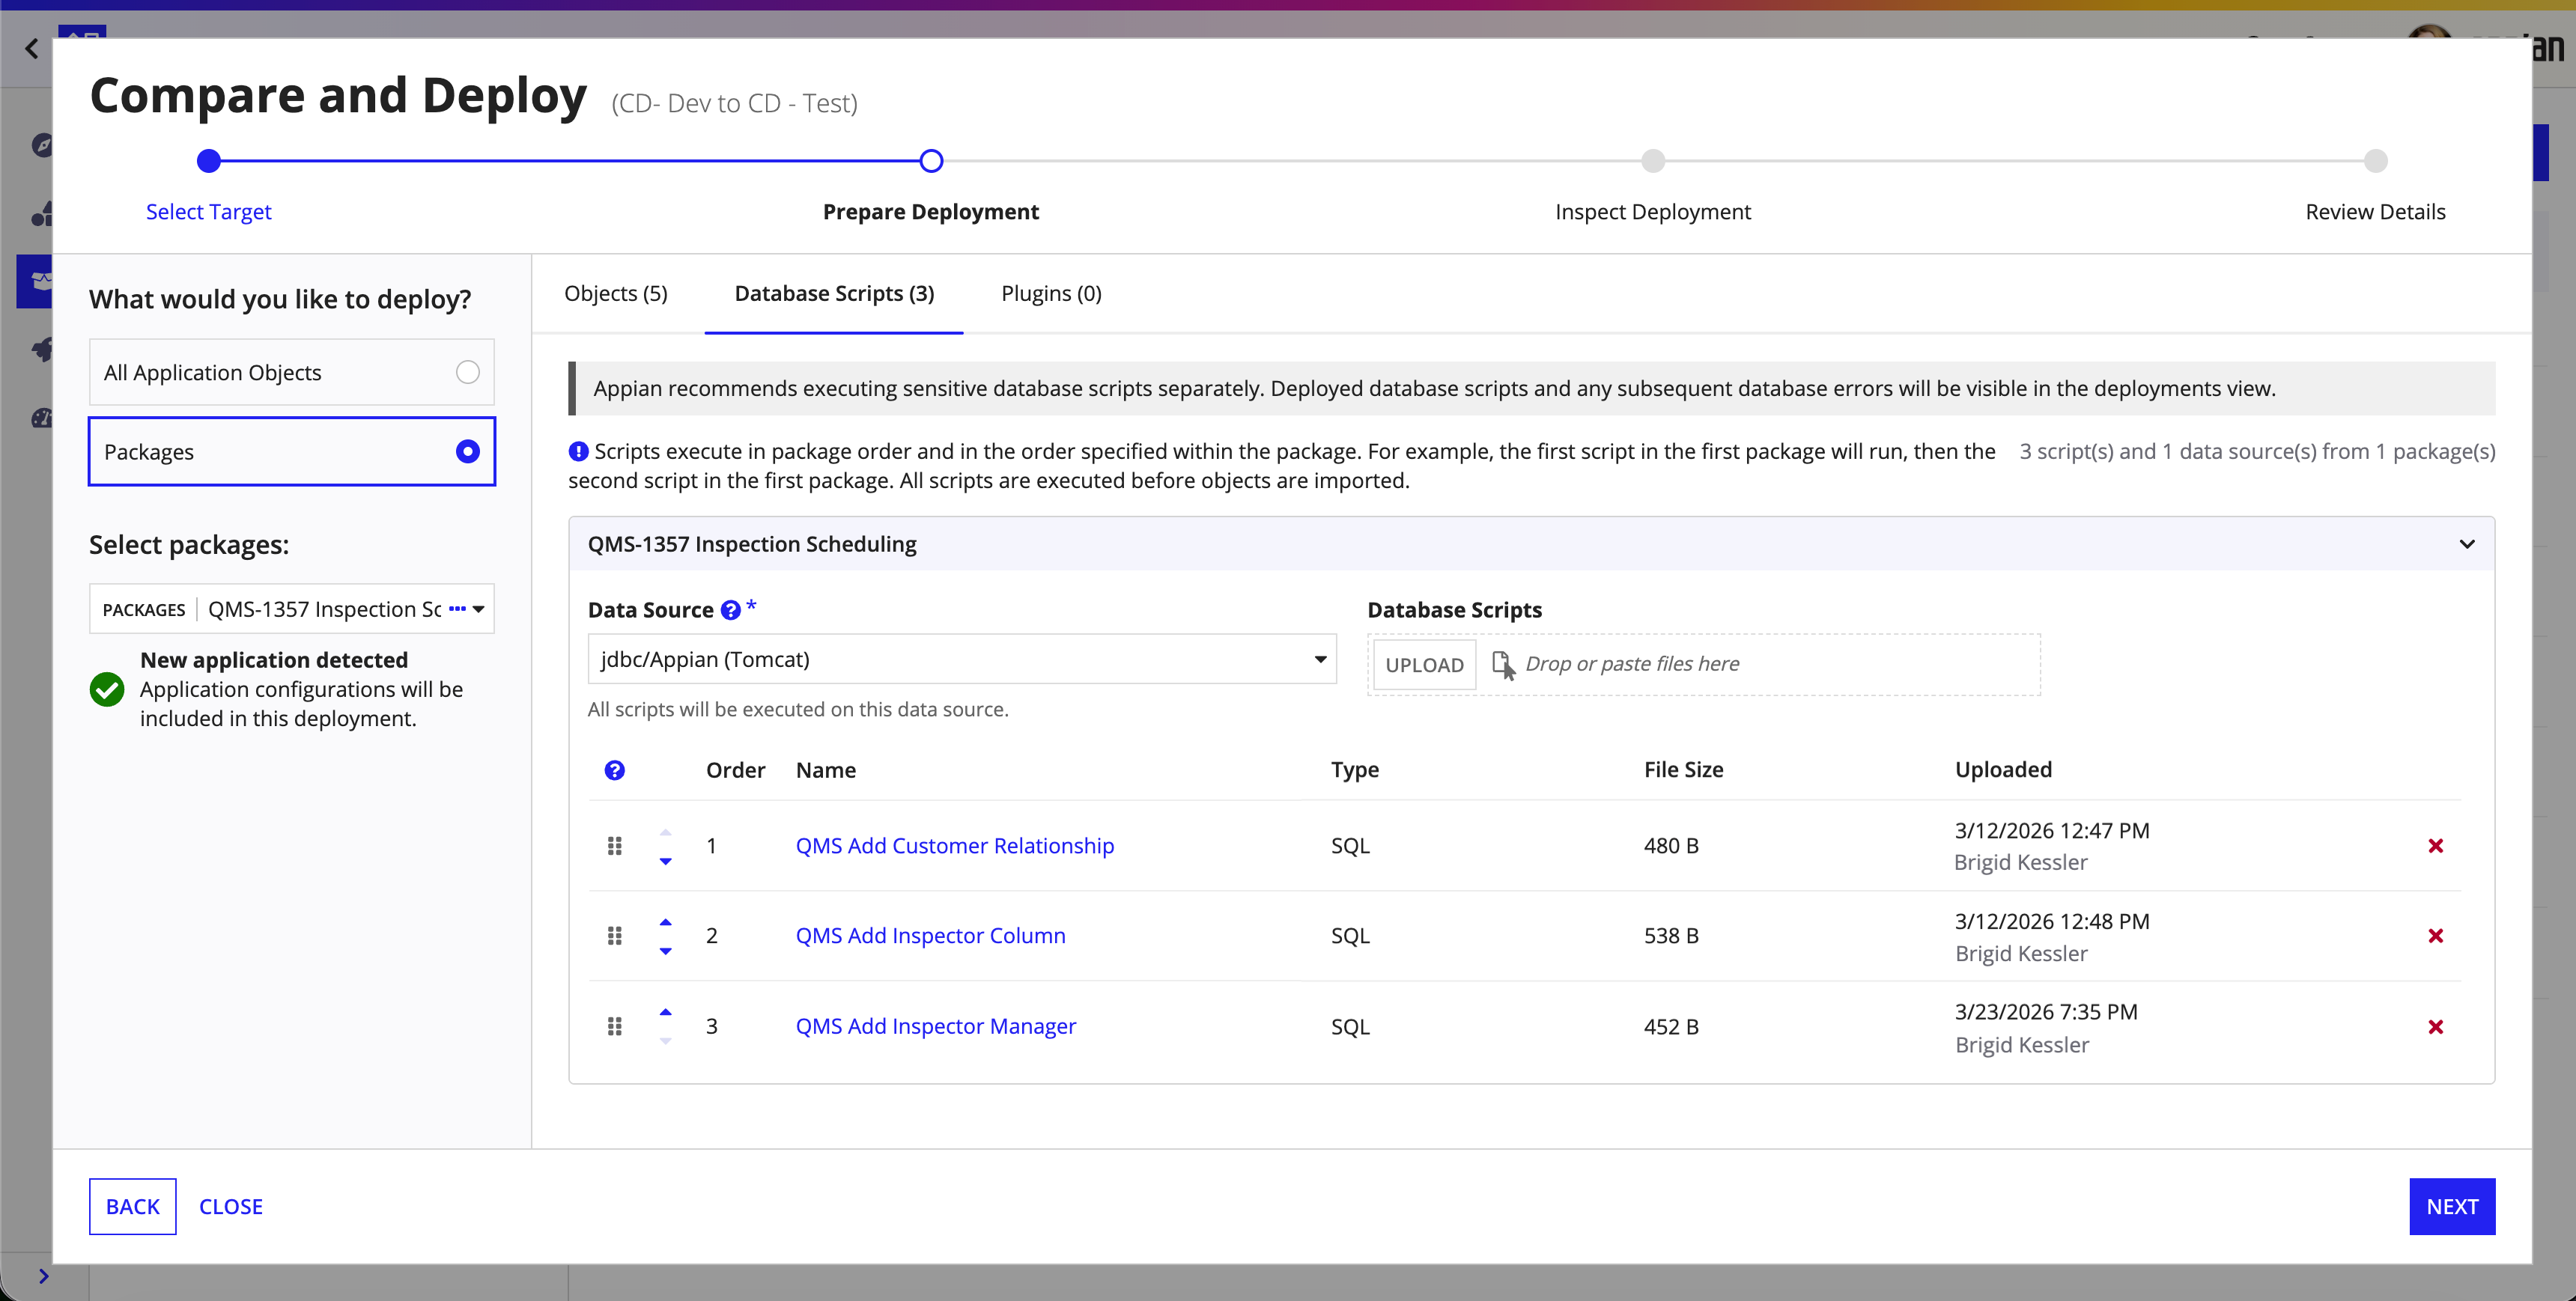Screen dimensions: 2576x1301
Task: Open QMS Add Inspector Manager script link
Action: [936, 1027]
